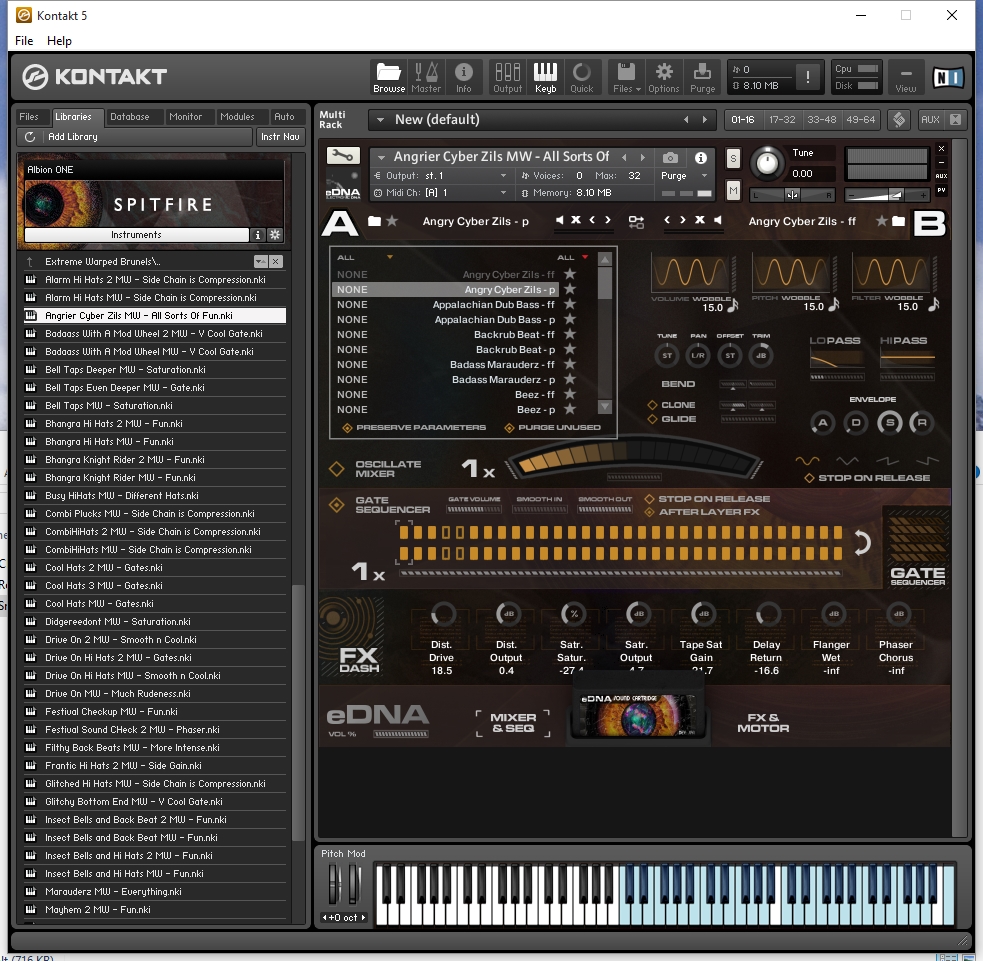Click the Quick load icon
Viewport: 983px width, 961px height.
[581, 77]
